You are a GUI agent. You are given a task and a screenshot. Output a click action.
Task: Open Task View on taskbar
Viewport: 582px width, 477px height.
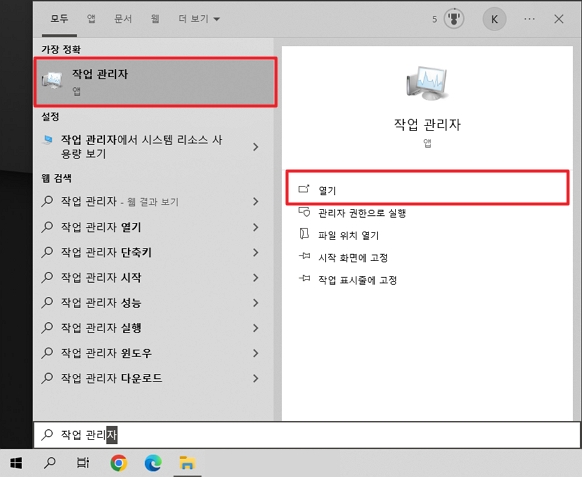coord(83,463)
